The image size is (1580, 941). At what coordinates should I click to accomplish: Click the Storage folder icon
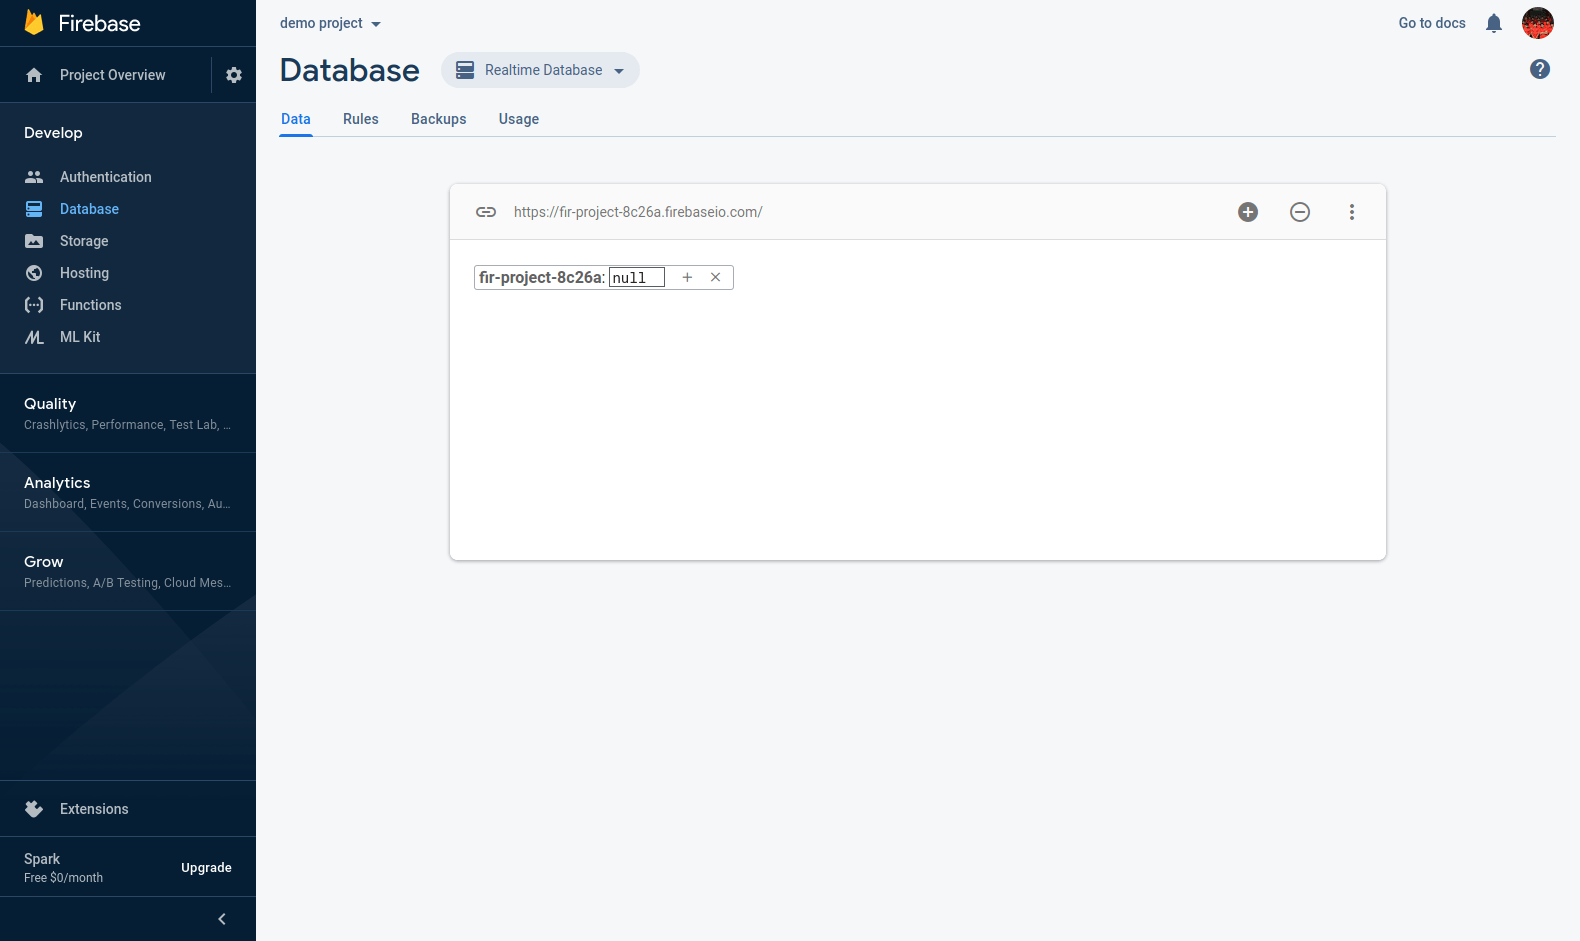(34, 241)
